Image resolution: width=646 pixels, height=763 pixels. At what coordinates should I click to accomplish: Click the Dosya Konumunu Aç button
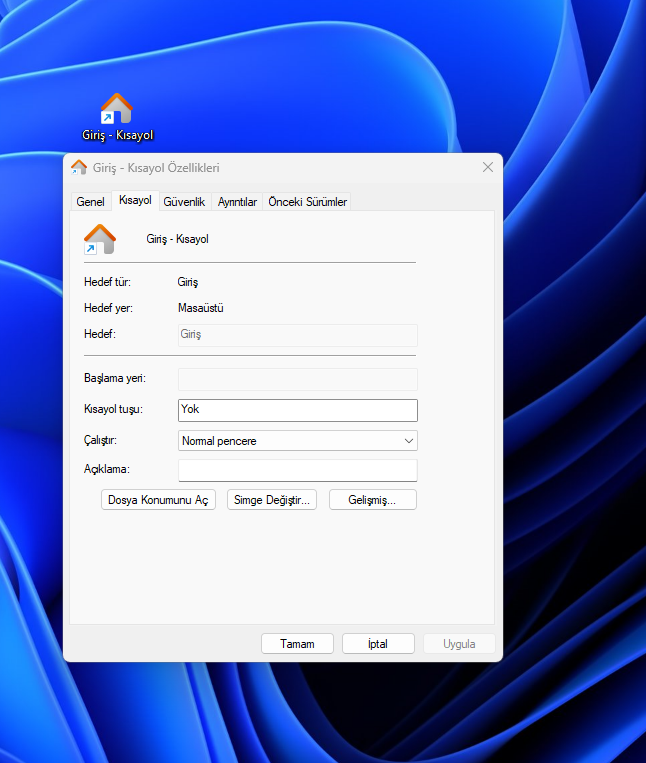click(158, 500)
